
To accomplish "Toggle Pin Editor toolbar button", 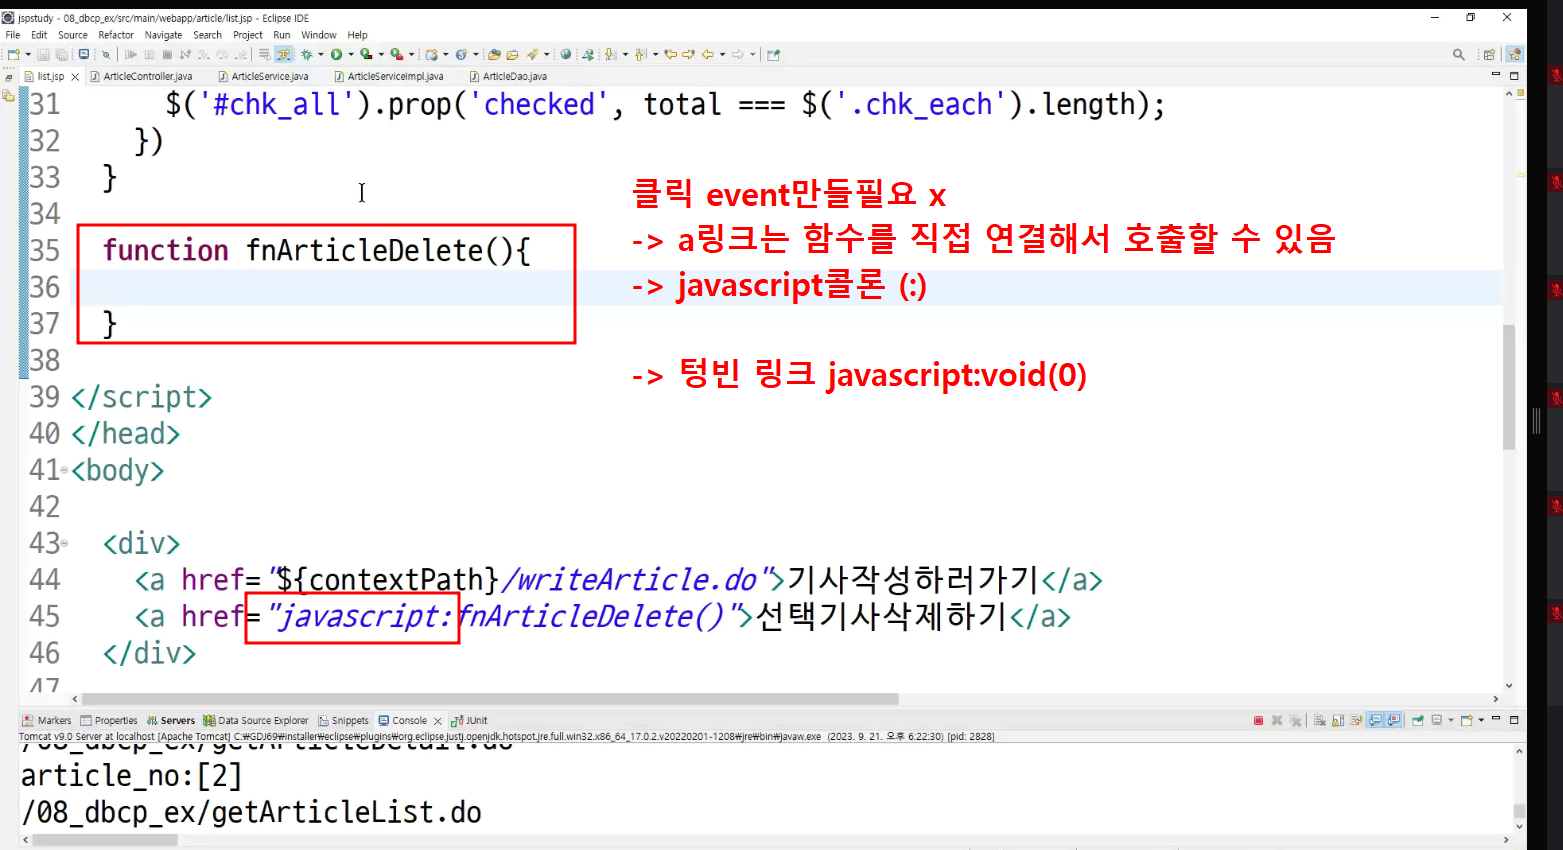I will pos(773,55).
